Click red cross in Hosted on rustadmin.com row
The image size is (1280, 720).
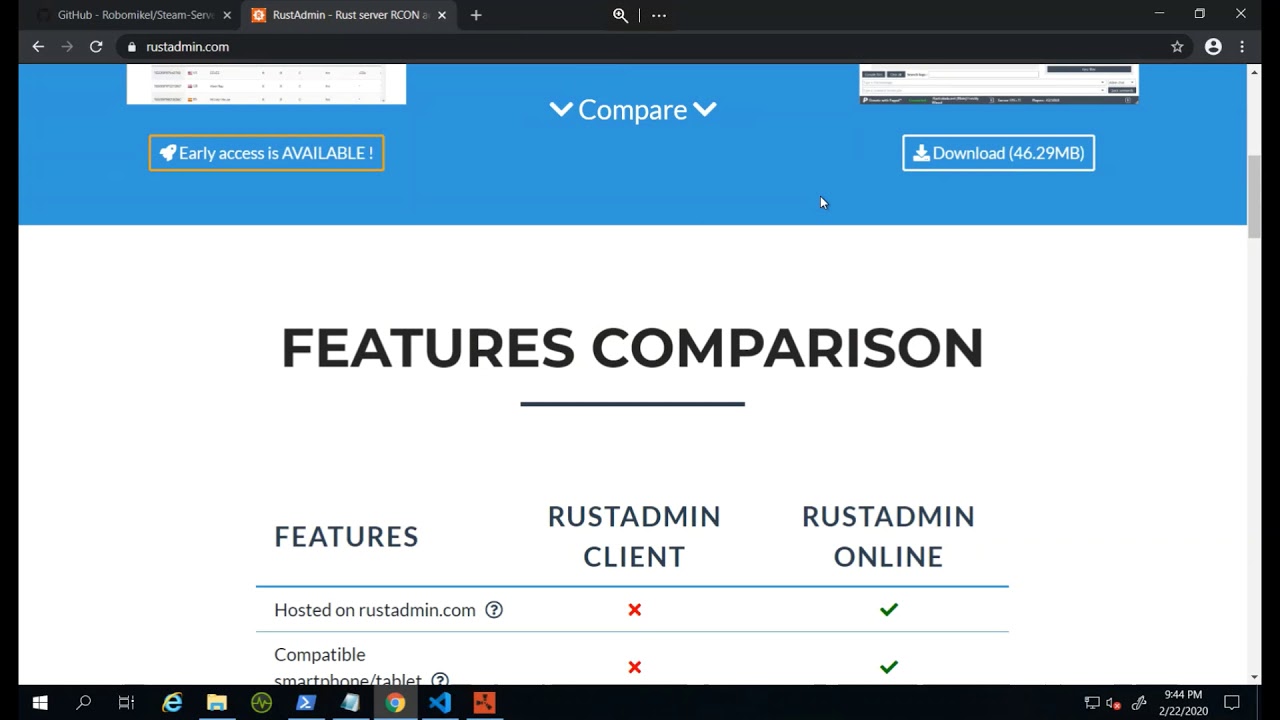[634, 610]
